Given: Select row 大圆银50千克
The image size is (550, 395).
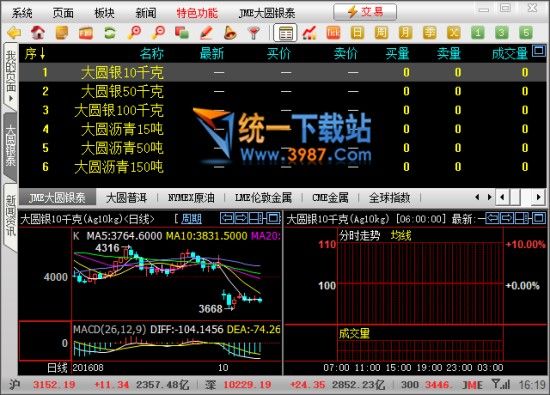Looking at the screenshot, I should click(x=282, y=92).
